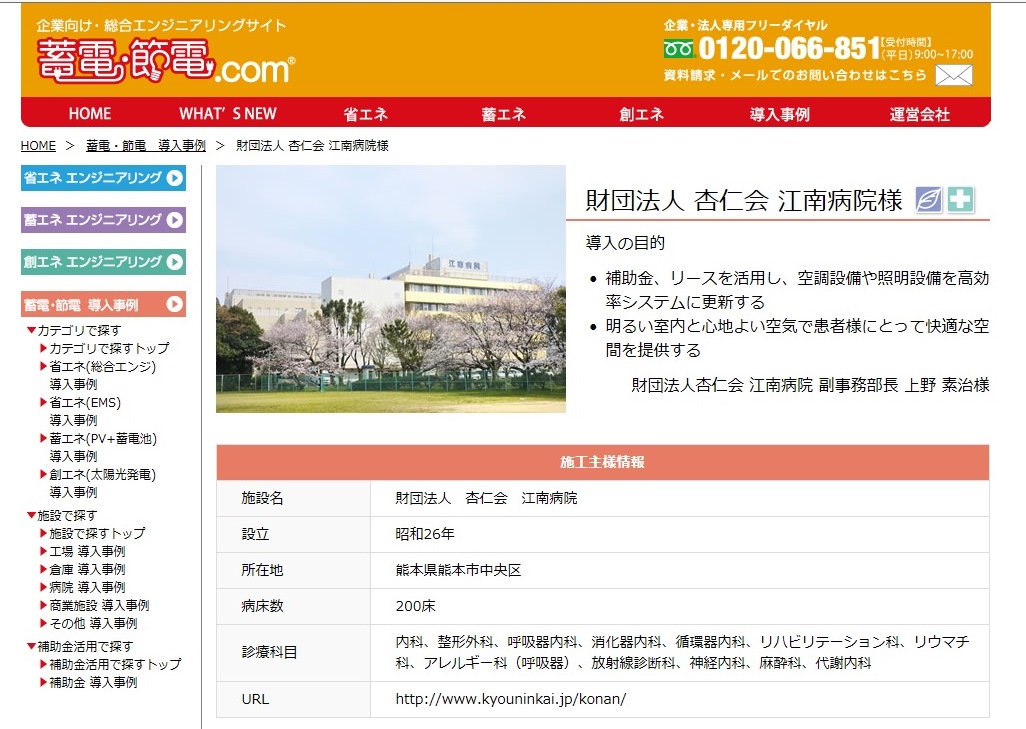The image size is (1026, 729).
Task: Click the hospital URL kyouninkai.jp/konan
Action: coord(510,699)
